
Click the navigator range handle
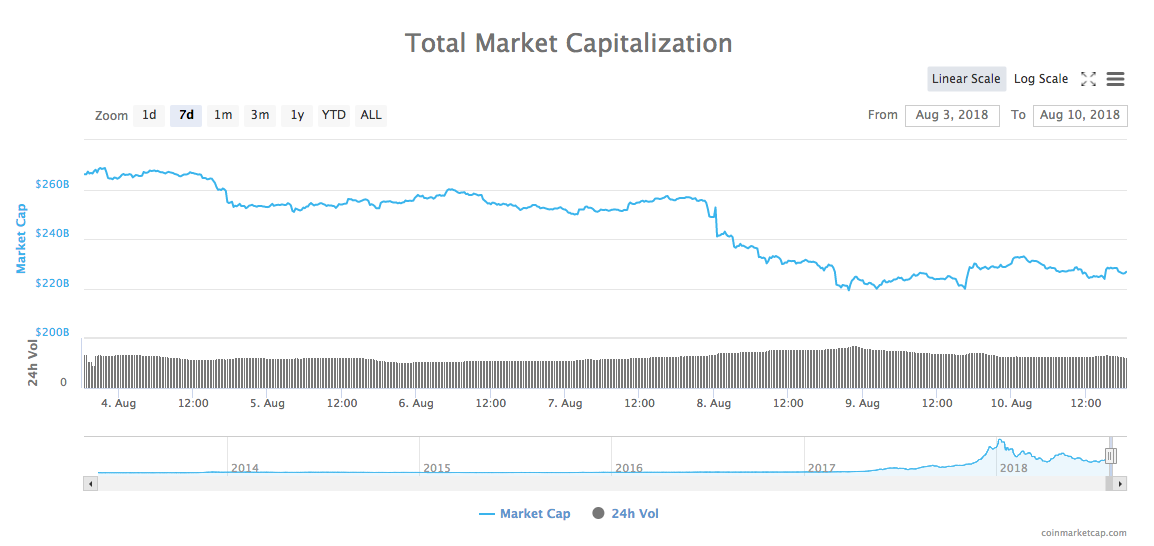click(x=1110, y=456)
